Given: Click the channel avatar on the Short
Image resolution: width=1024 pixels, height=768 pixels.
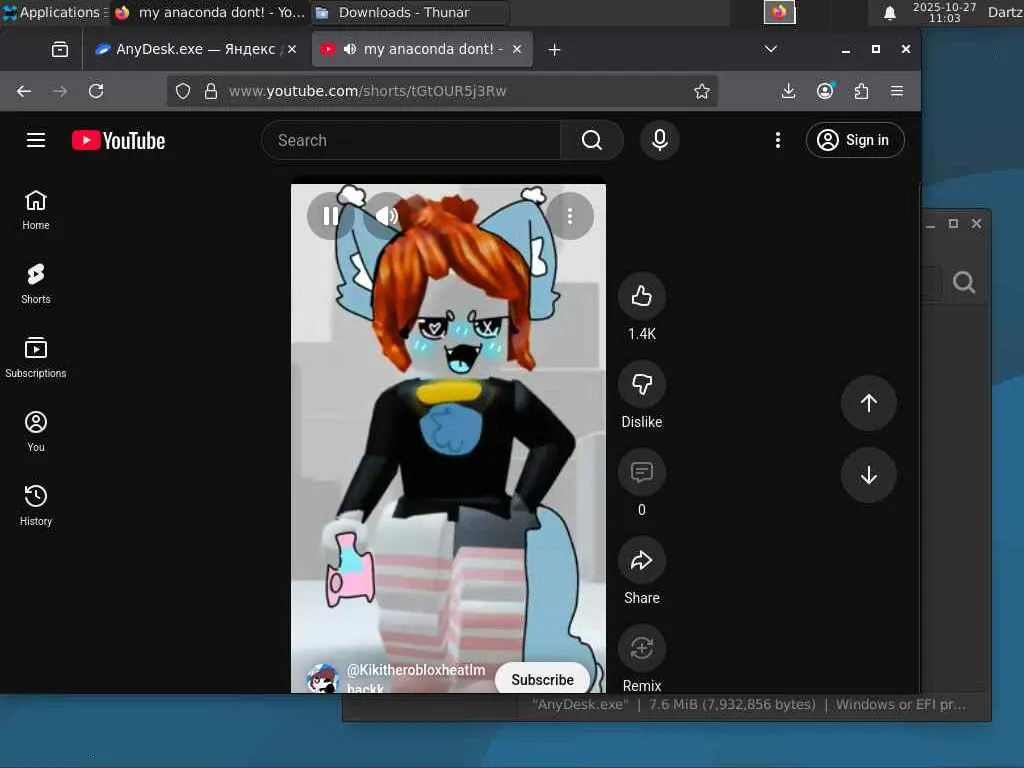Looking at the screenshot, I should (323, 678).
